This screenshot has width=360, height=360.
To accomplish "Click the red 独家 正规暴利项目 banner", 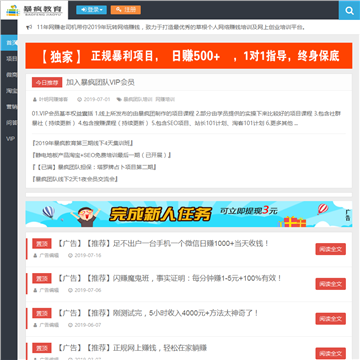I will [x=189, y=56].
